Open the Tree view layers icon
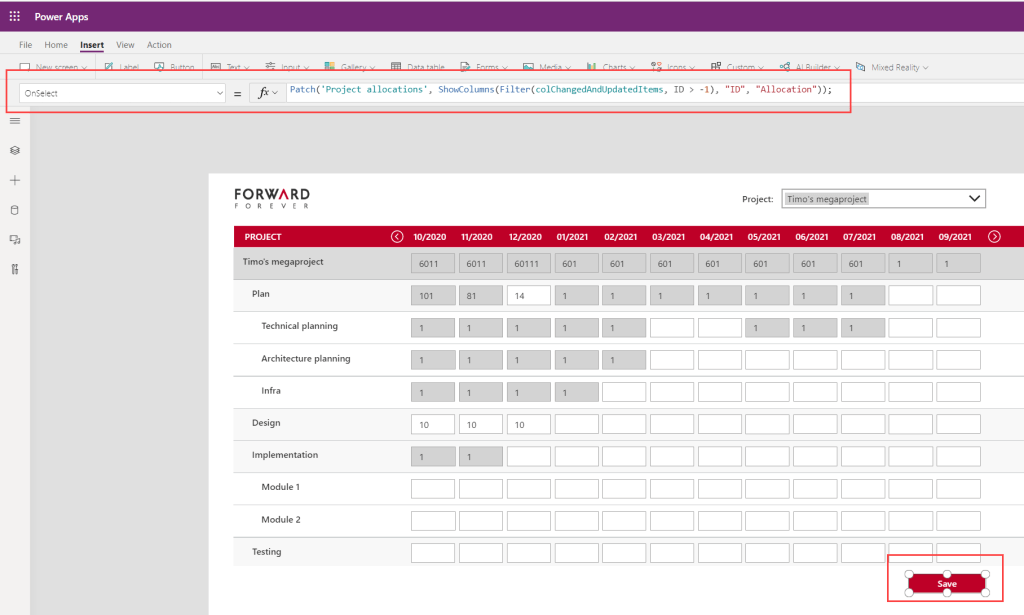Viewport: 1024px width, 615px height. click(14, 150)
